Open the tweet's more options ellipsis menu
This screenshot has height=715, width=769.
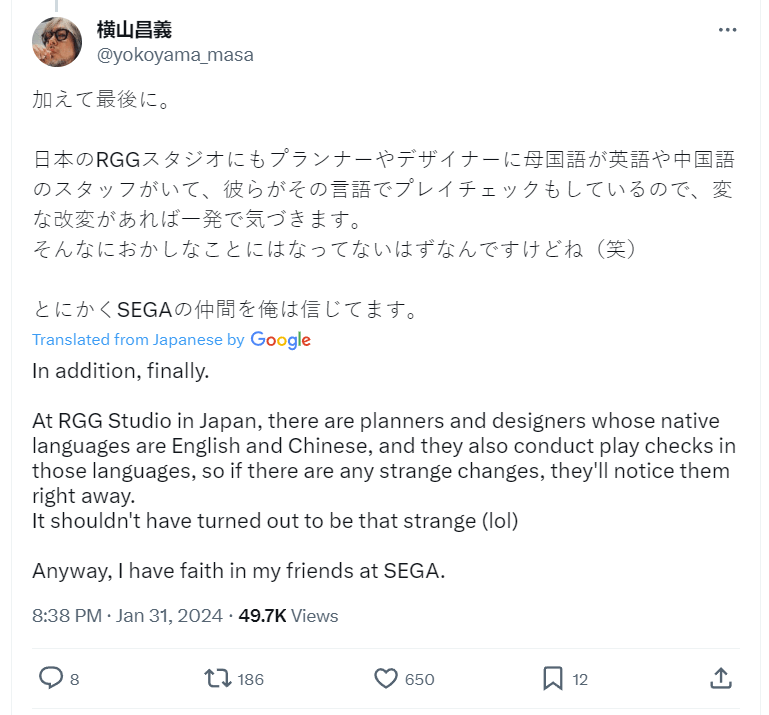(x=727, y=30)
